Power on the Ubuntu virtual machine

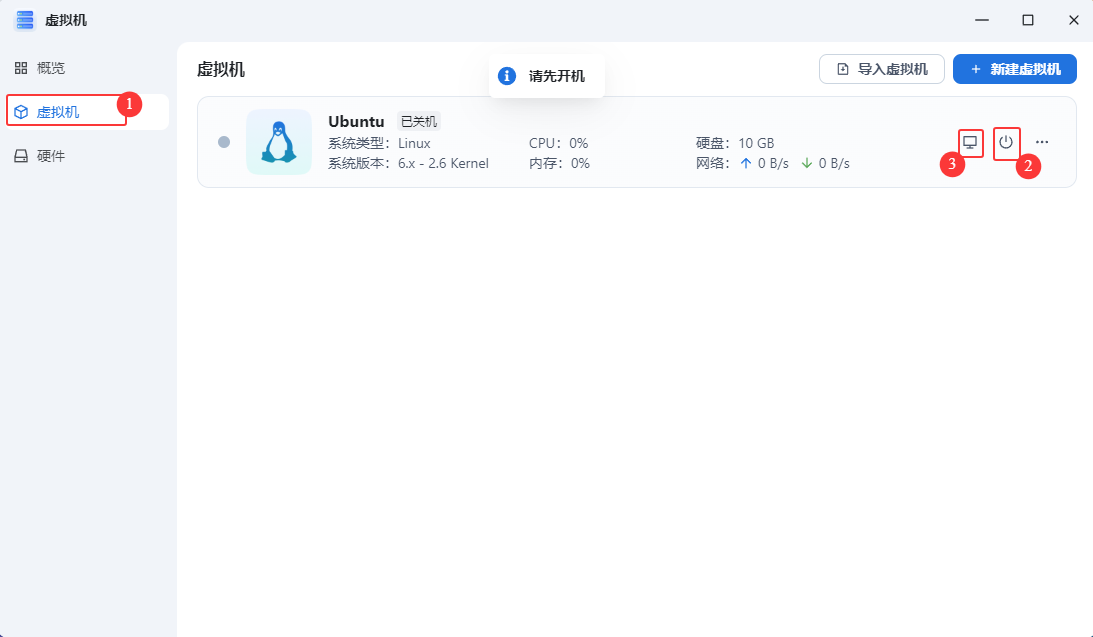pyautogui.click(x=1006, y=142)
